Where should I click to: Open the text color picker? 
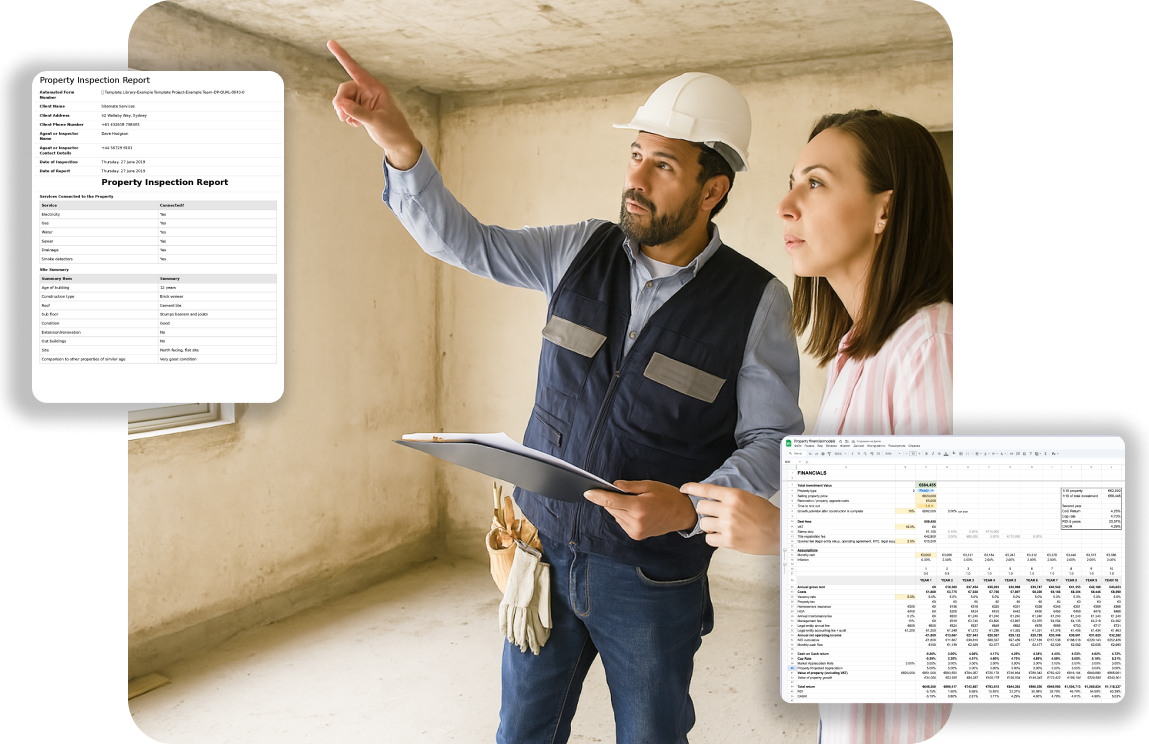(x=946, y=454)
